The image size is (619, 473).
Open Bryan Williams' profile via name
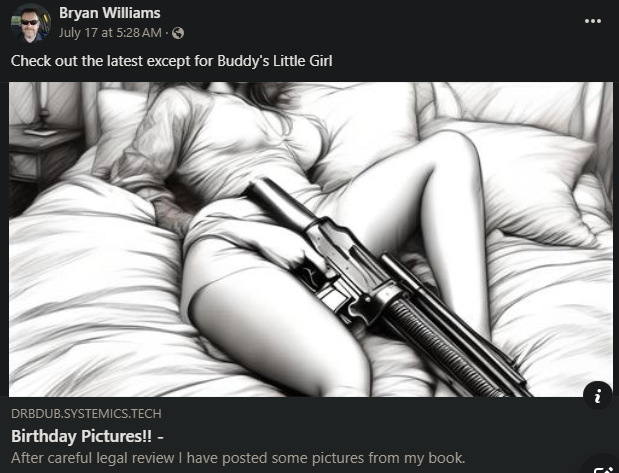pyautogui.click(x=110, y=13)
